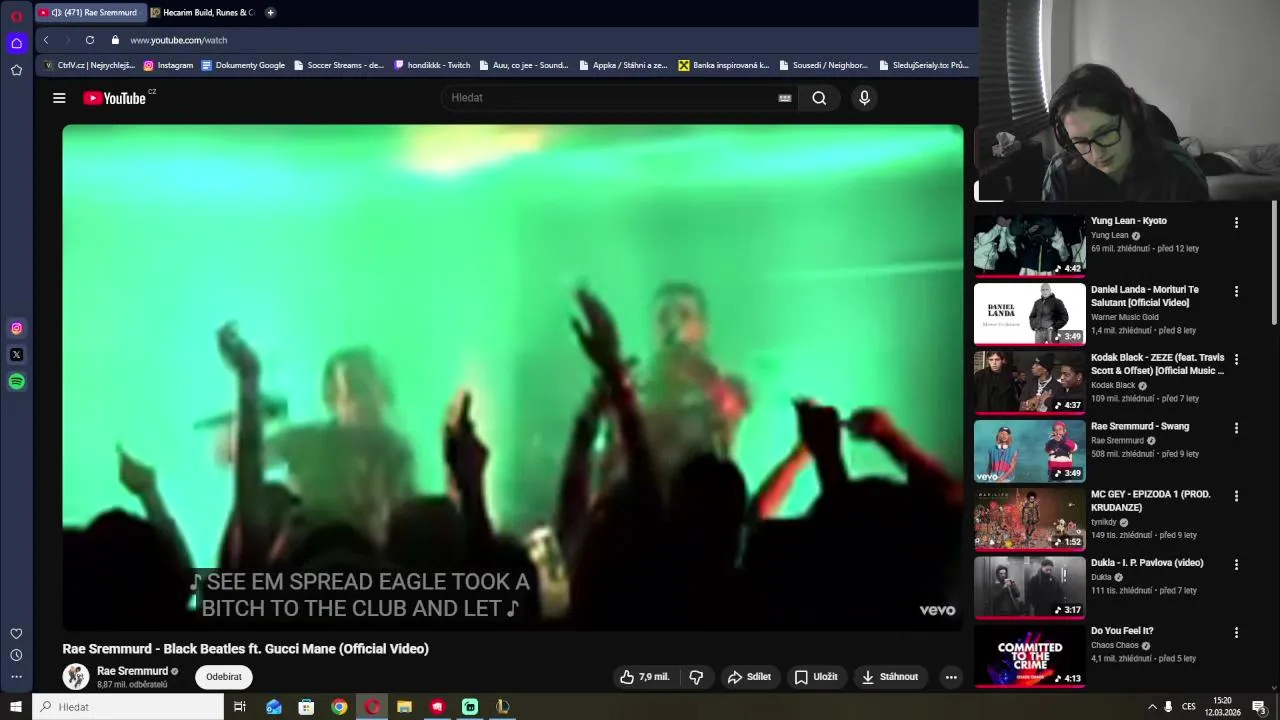Screen dimensions: 1280x720
Task: Open History from the sidebar clock icon
Action: pyautogui.click(x=16, y=655)
